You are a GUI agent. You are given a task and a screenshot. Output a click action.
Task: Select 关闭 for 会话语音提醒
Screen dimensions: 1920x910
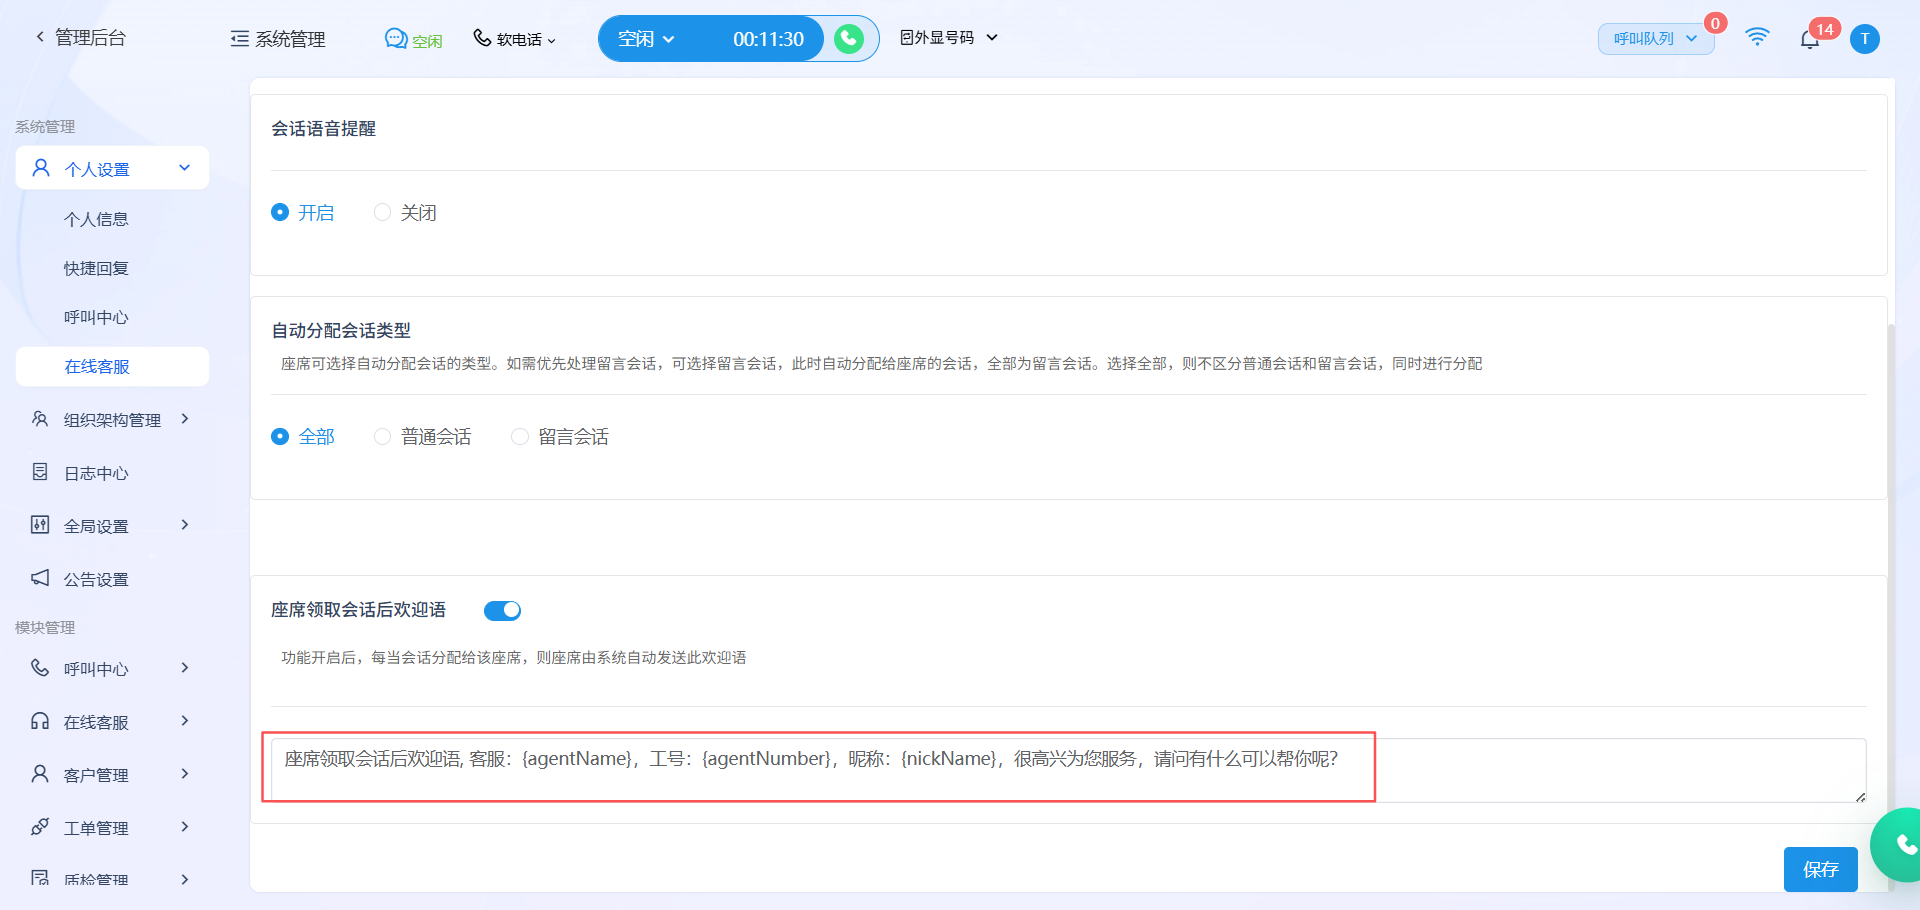tap(382, 212)
